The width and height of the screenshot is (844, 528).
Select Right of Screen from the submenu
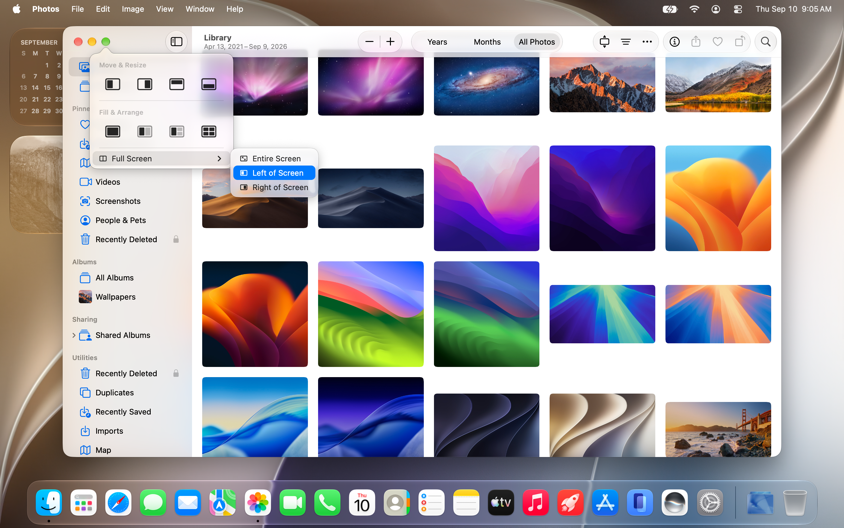click(x=274, y=187)
